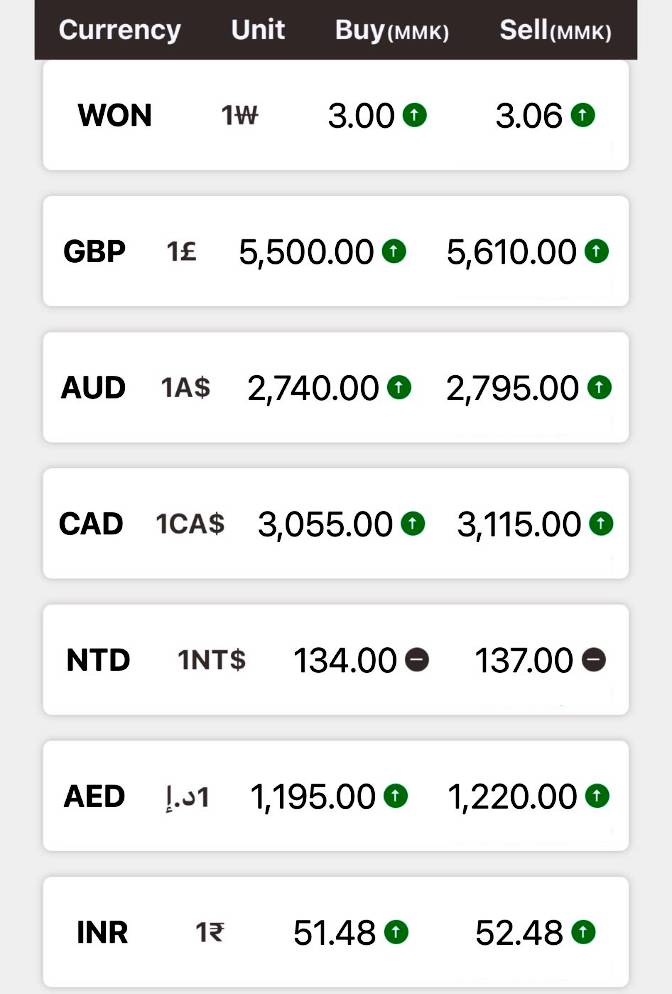Screen dimensions: 672x994
Task: Tap the minus icon next to NTD sell 137.00
Action: click(x=594, y=660)
